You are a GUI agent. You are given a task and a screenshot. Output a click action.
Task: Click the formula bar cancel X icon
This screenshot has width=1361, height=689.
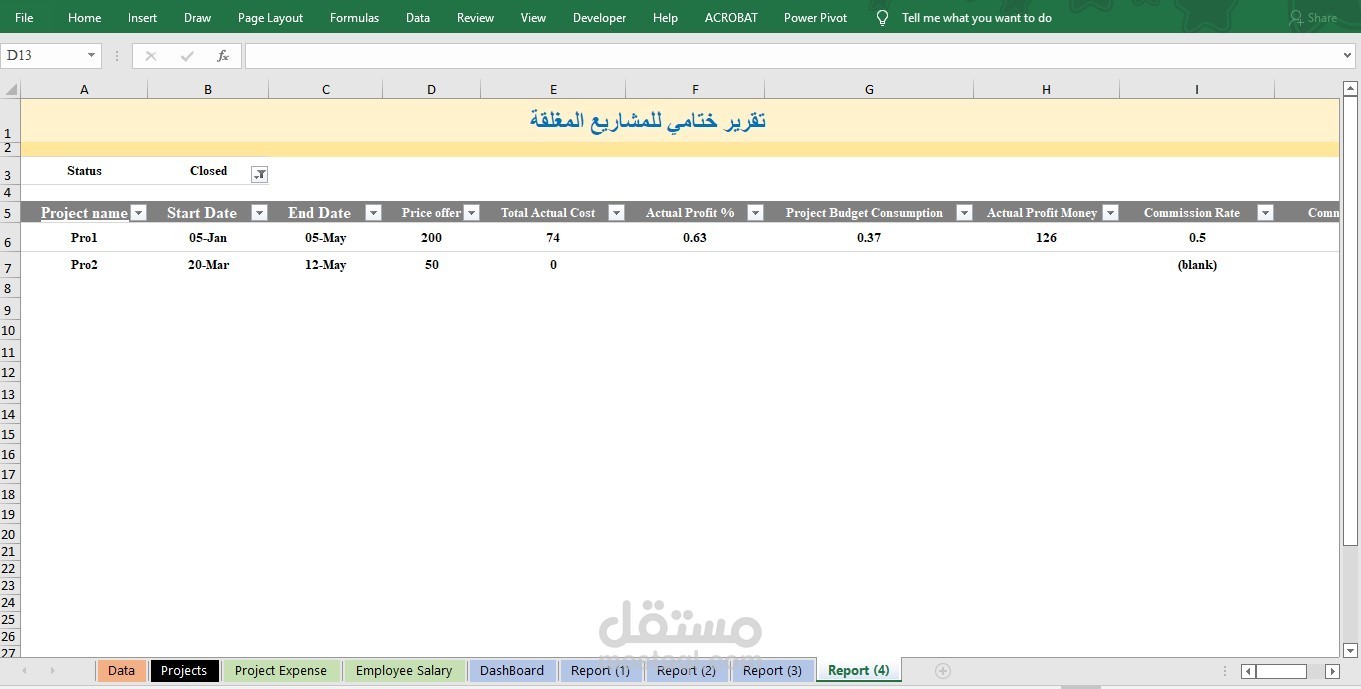tap(151, 56)
